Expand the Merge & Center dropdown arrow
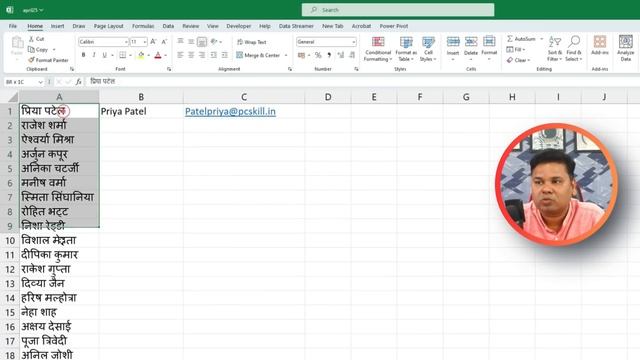Screen dimensions: 640x360 [286, 55]
